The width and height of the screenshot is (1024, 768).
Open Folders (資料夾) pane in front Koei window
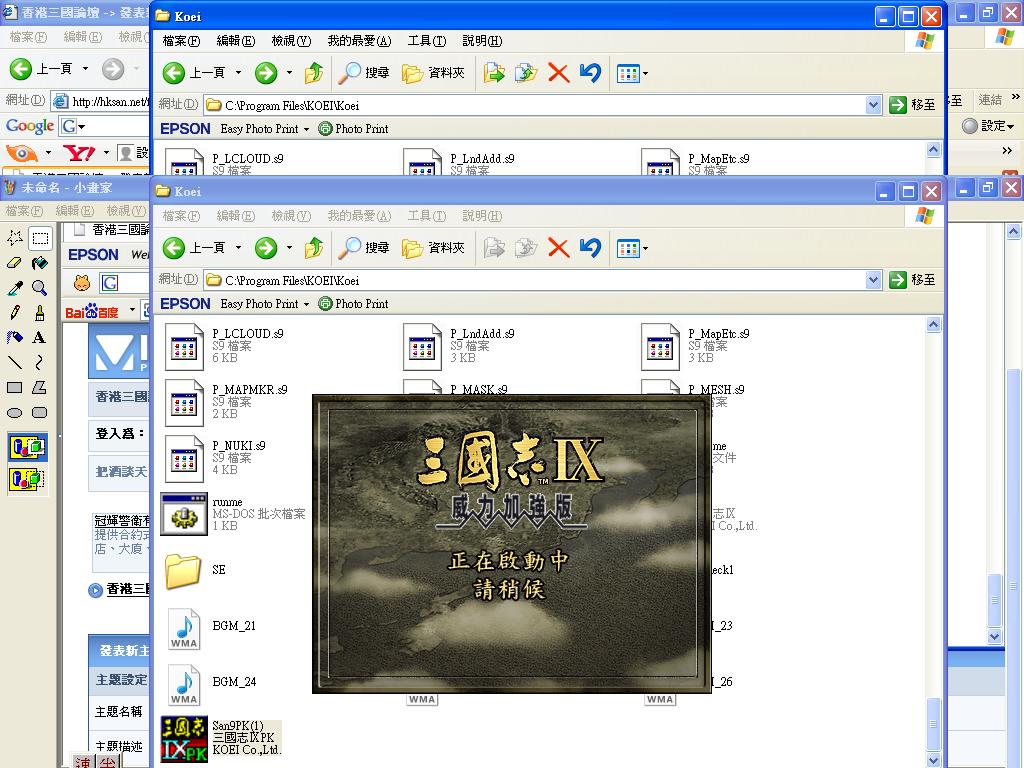pos(433,248)
